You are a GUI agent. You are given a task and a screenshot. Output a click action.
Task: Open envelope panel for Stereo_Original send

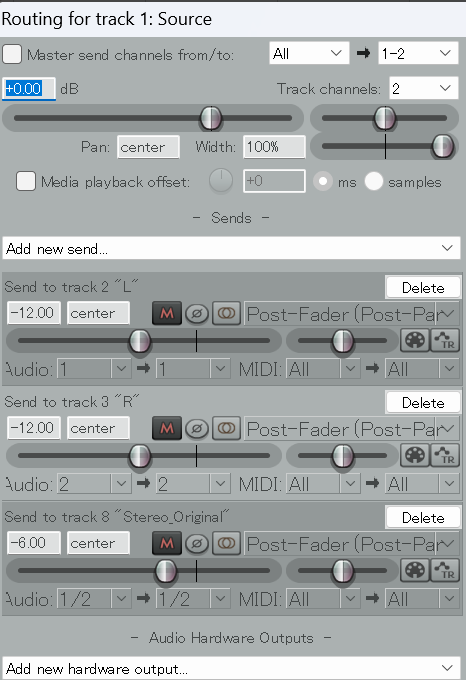click(445, 570)
